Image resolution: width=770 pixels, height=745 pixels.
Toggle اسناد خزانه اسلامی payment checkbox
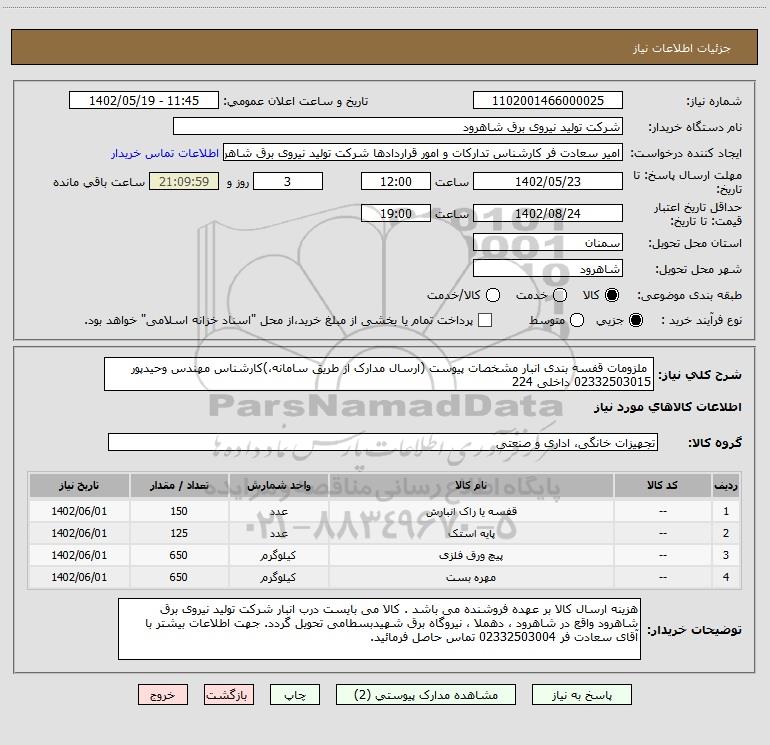click(x=485, y=320)
